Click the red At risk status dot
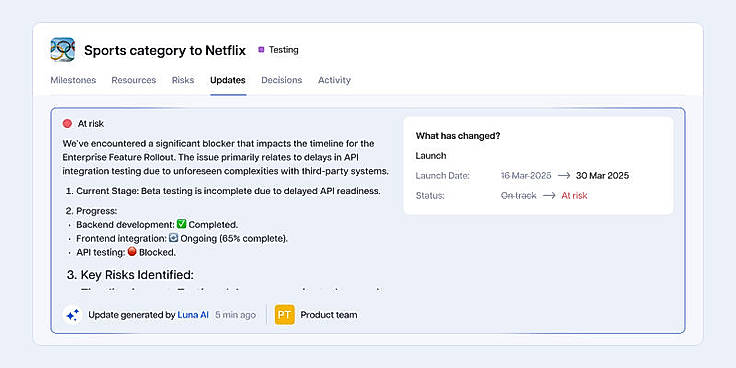The width and height of the screenshot is (736, 368). [x=67, y=123]
